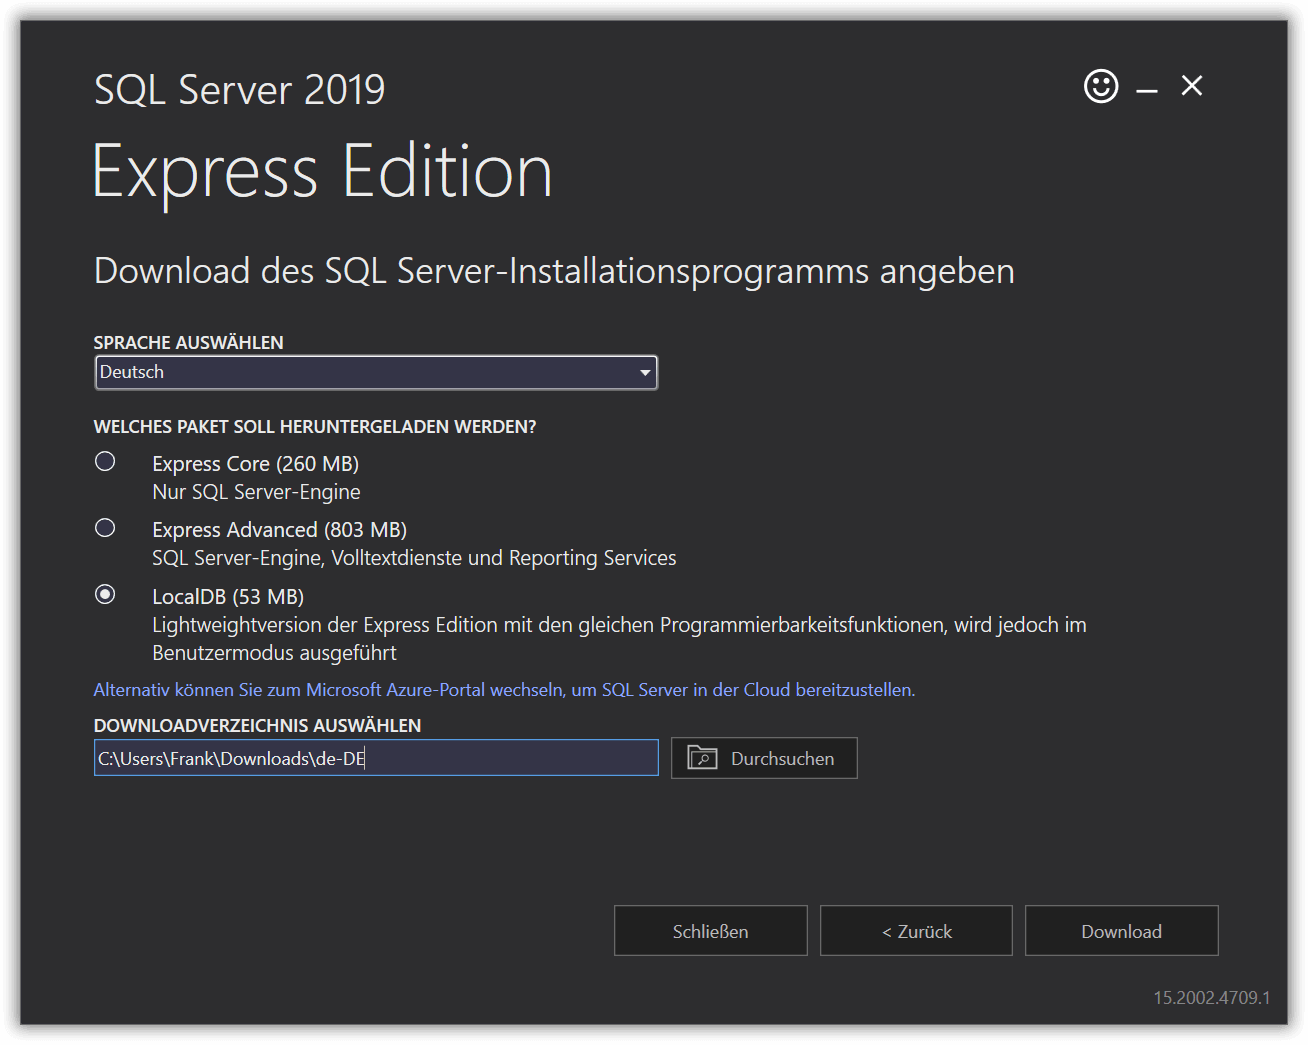Click the Schließen button
The width and height of the screenshot is (1308, 1045).
pos(711,931)
